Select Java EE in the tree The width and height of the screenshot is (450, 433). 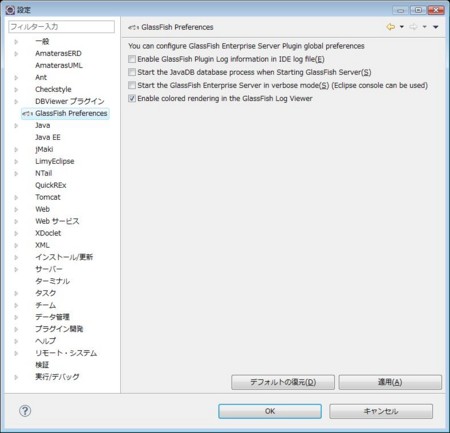(x=48, y=137)
